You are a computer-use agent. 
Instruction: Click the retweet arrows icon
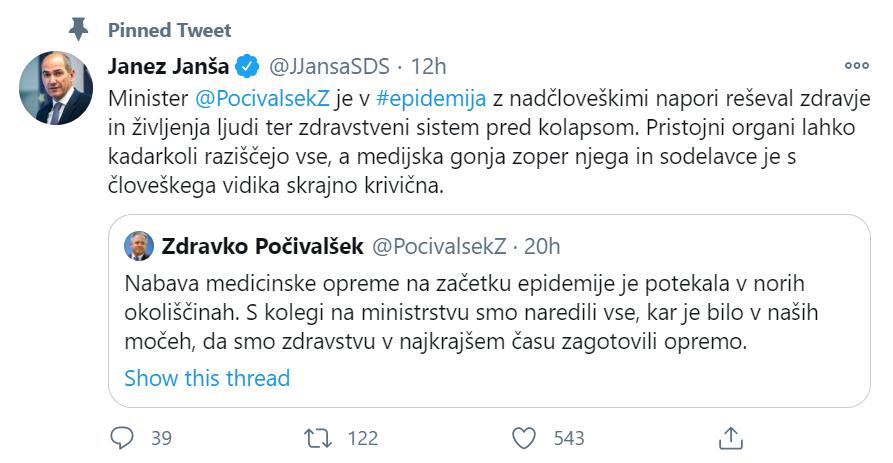point(316,437)
